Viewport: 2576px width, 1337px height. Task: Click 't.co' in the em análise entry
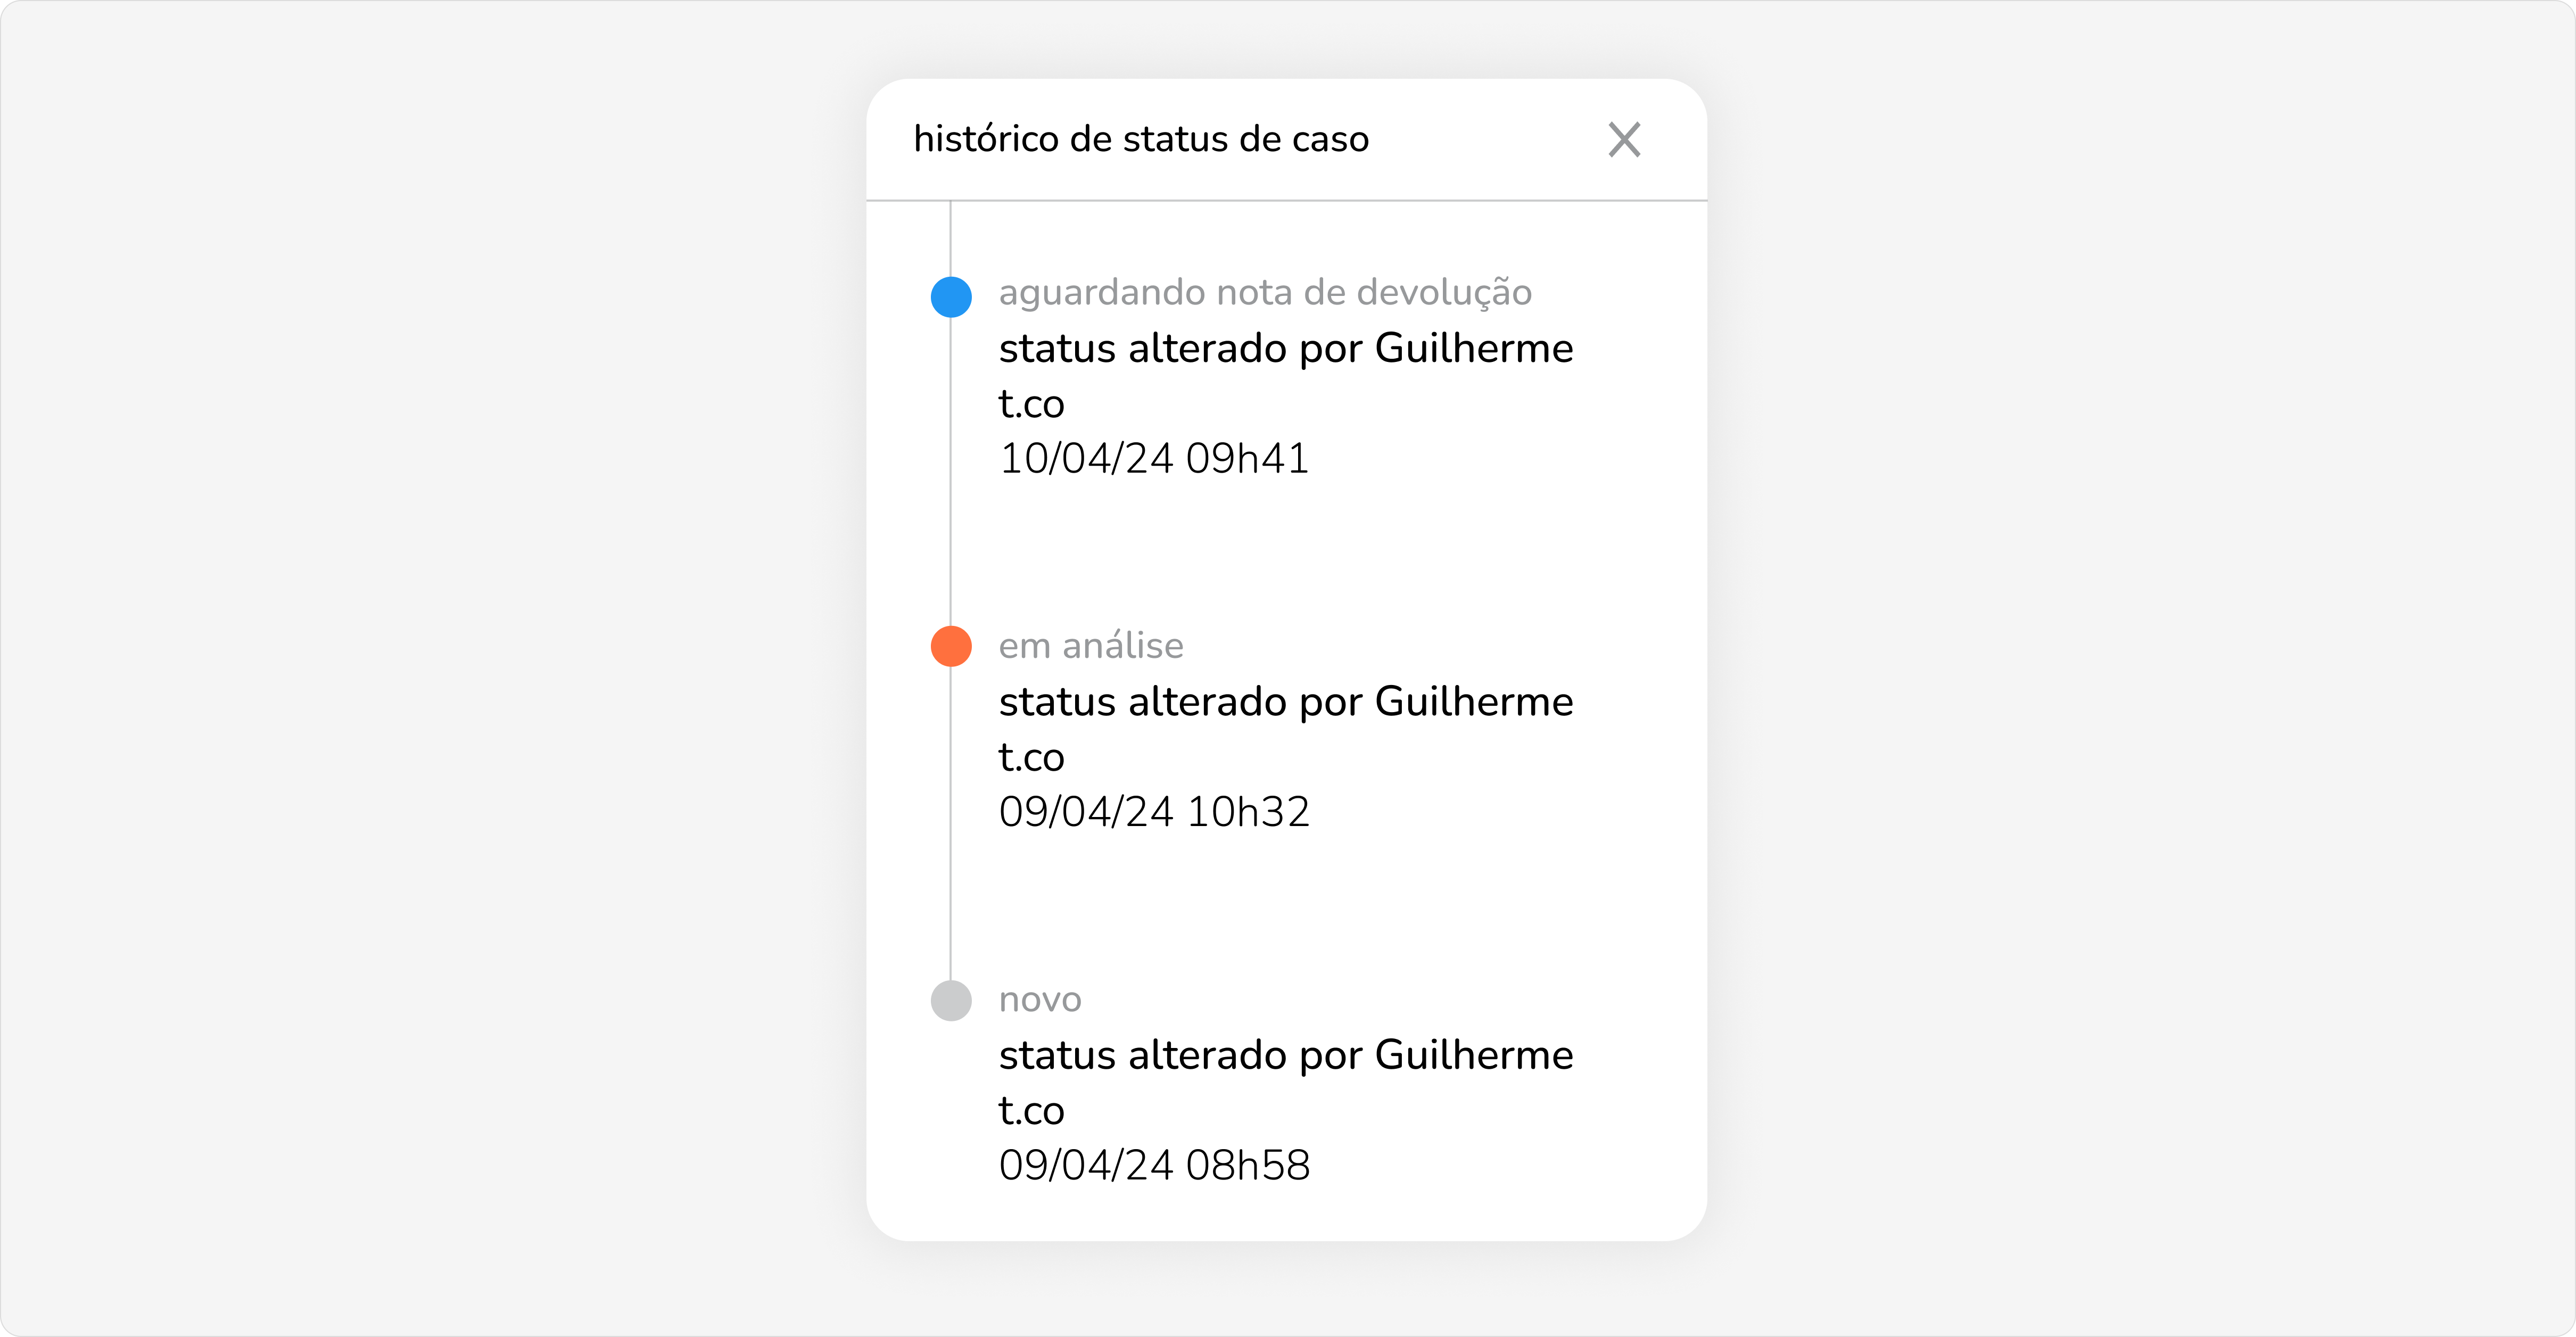coord(1031,757)
